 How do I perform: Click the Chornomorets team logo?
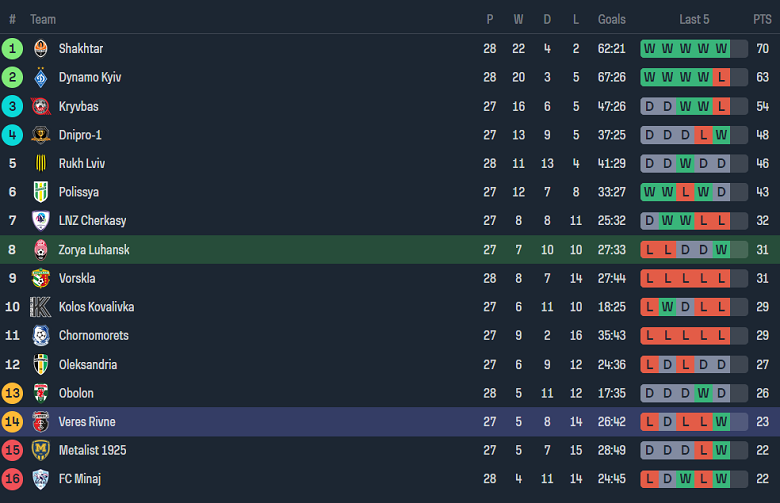click(x=41, y=335)
